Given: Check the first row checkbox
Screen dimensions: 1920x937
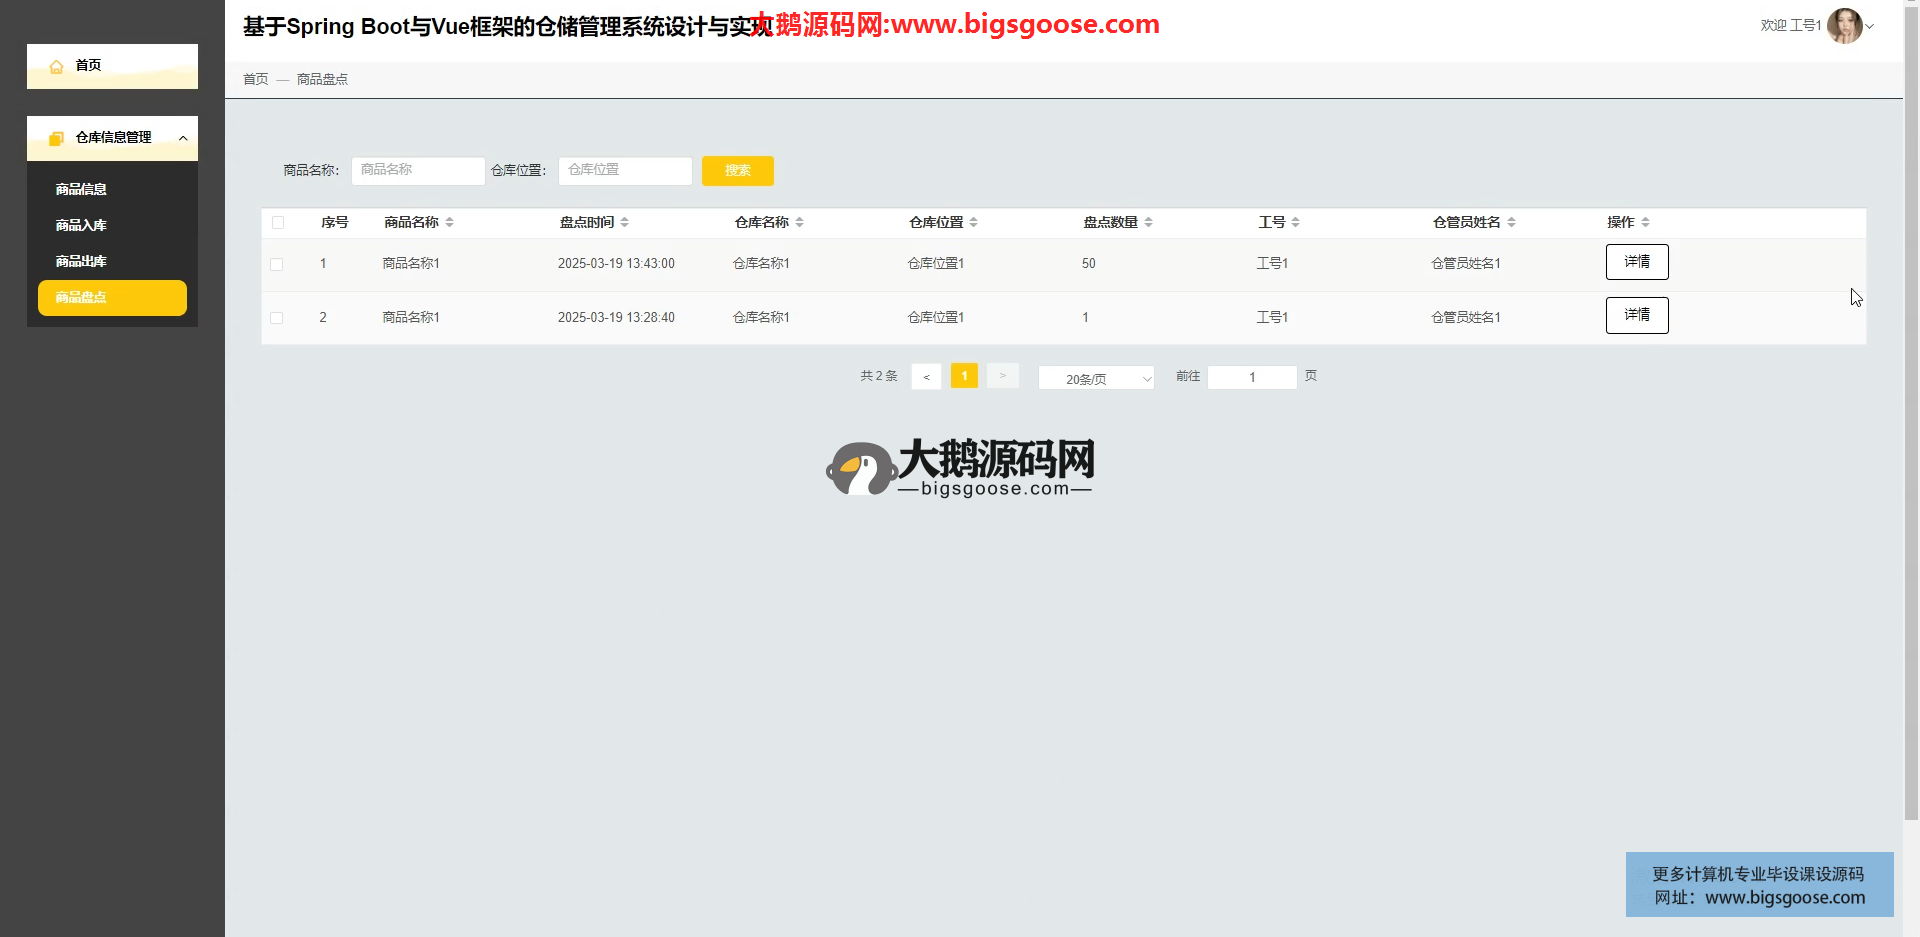Looking at the screenshot, I should [277, 264].
